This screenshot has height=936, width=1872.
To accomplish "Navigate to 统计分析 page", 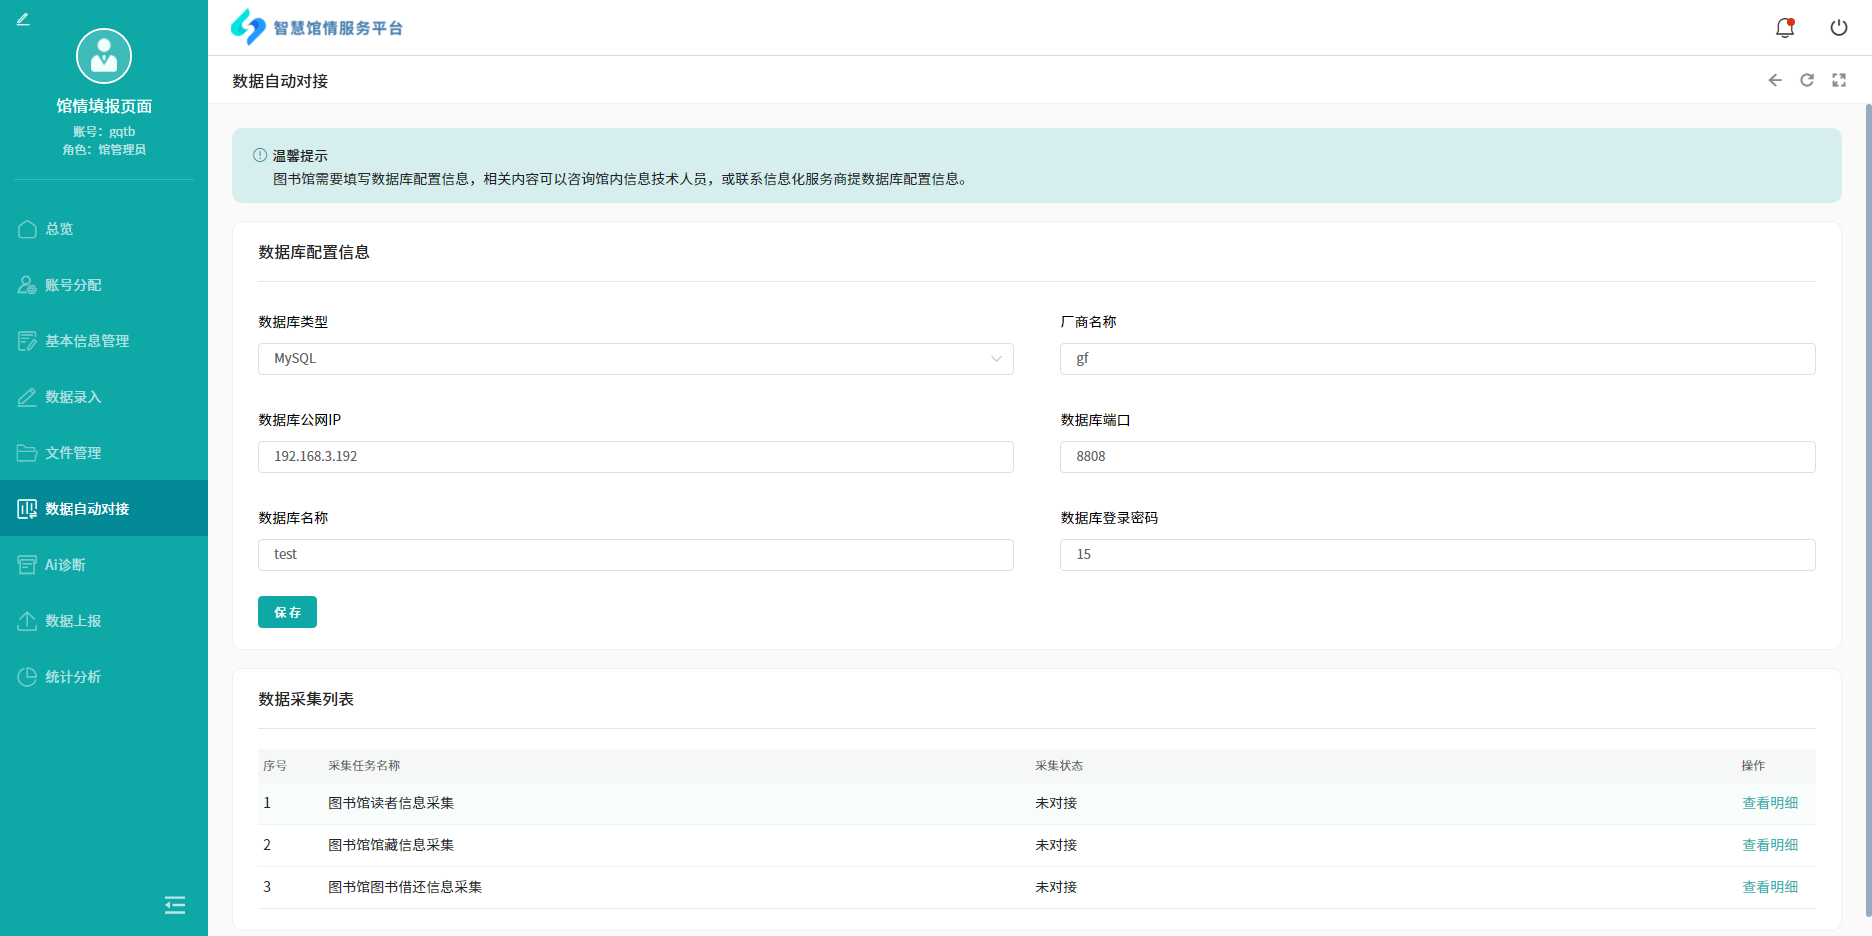I will tap(73, 677).
